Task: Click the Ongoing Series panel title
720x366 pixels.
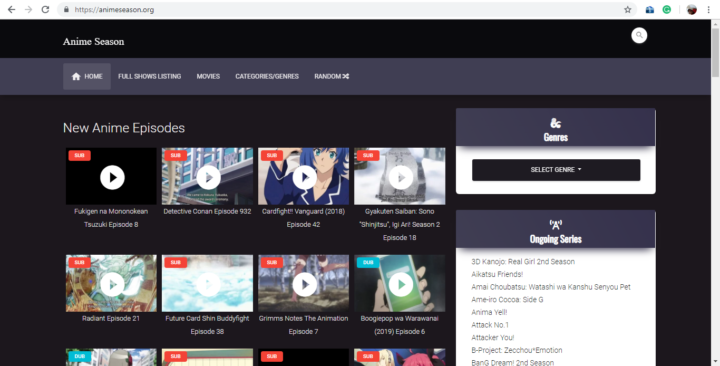Action: coord(556,239)
